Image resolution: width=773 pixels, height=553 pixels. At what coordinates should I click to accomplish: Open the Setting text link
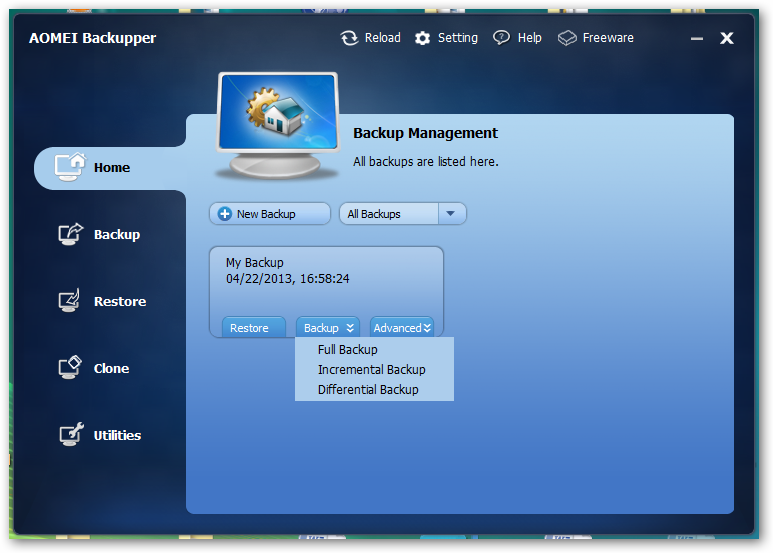[457, 38]
